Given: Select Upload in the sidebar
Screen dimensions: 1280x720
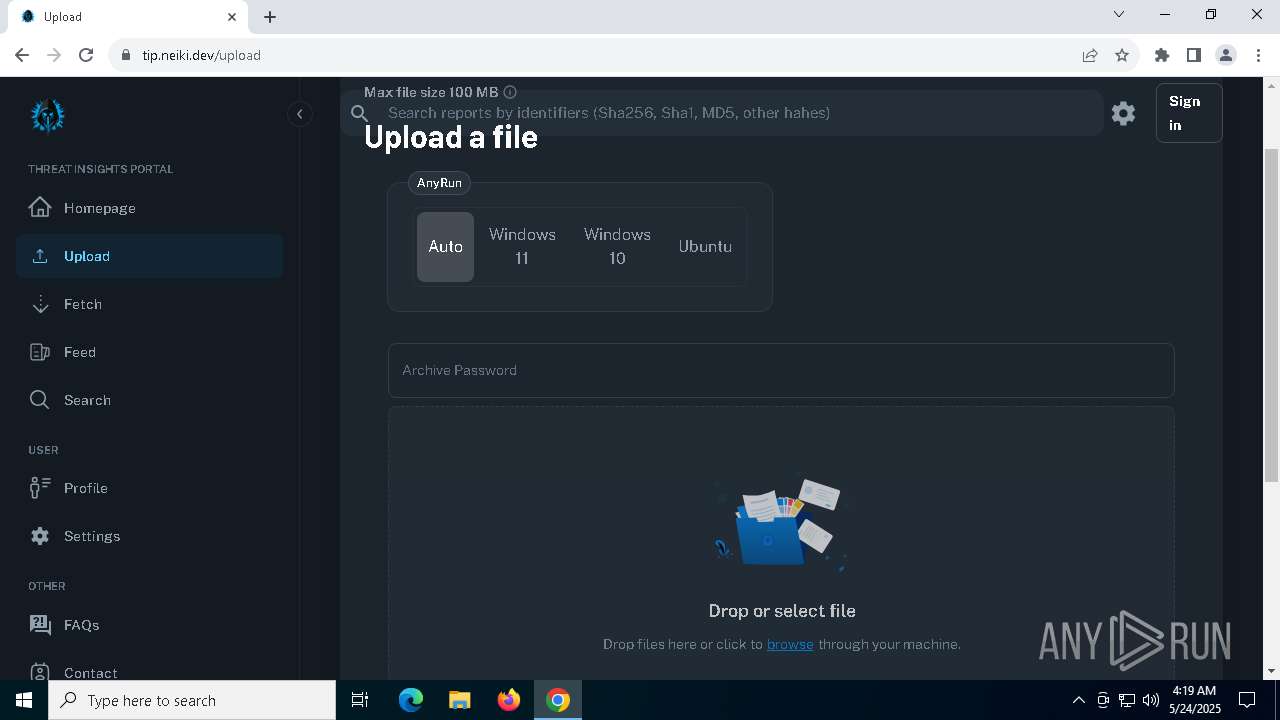Looking at the screenshot, I should [149, 256].
